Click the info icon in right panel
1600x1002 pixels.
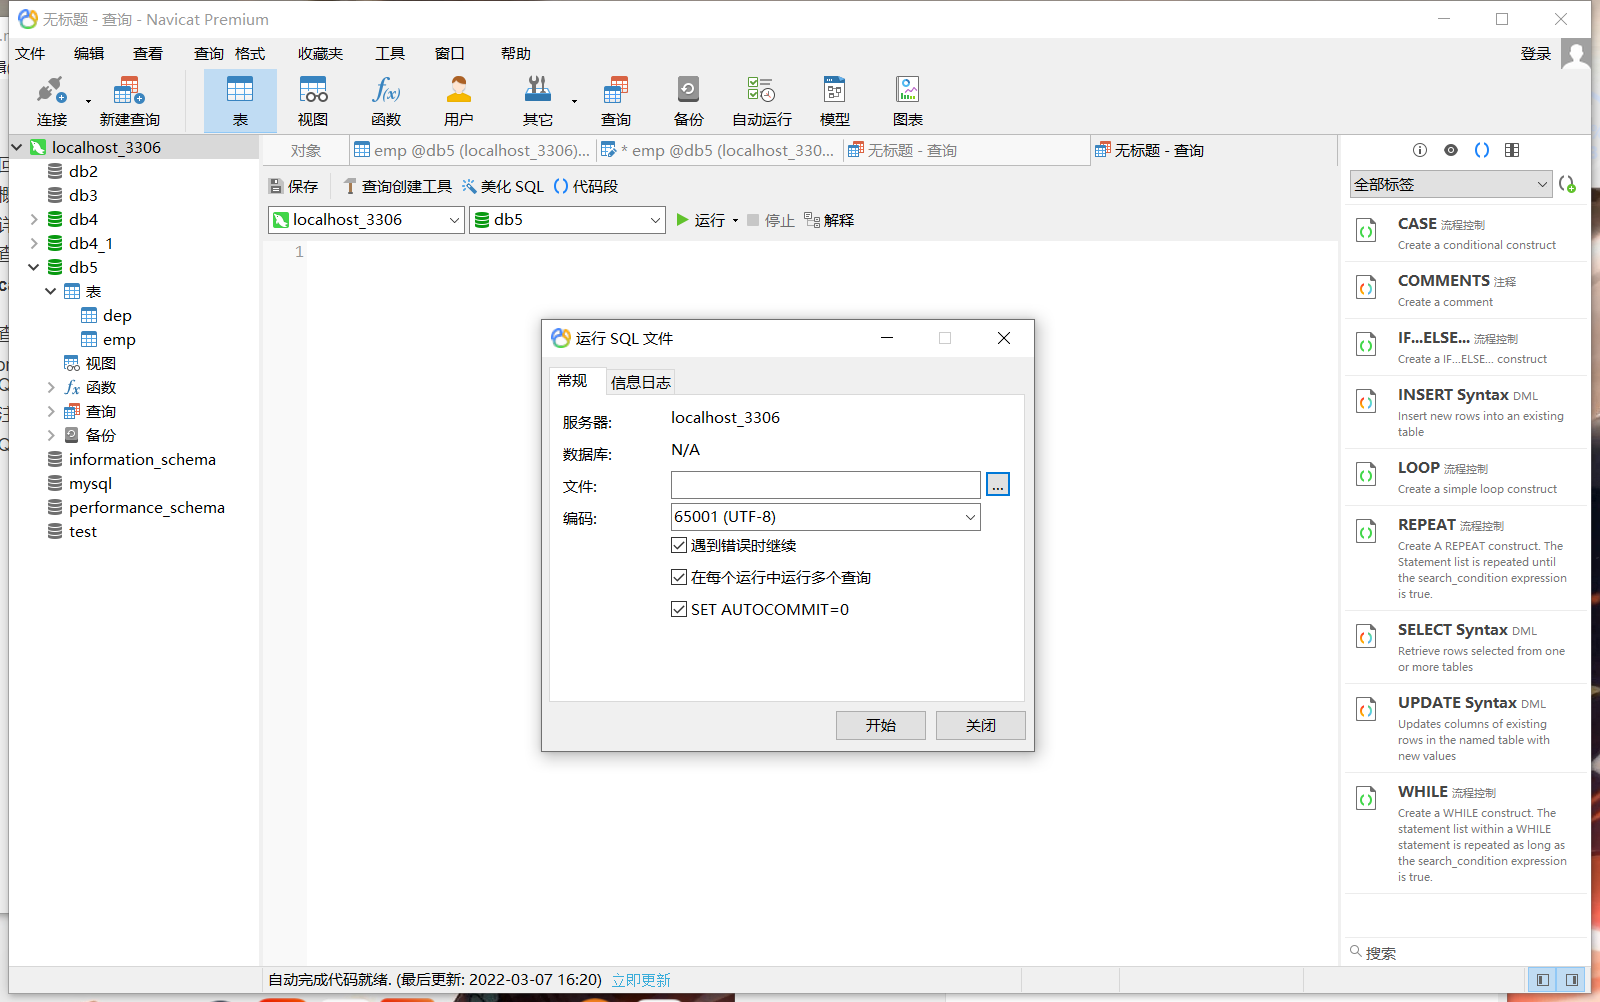(1420, 150)
